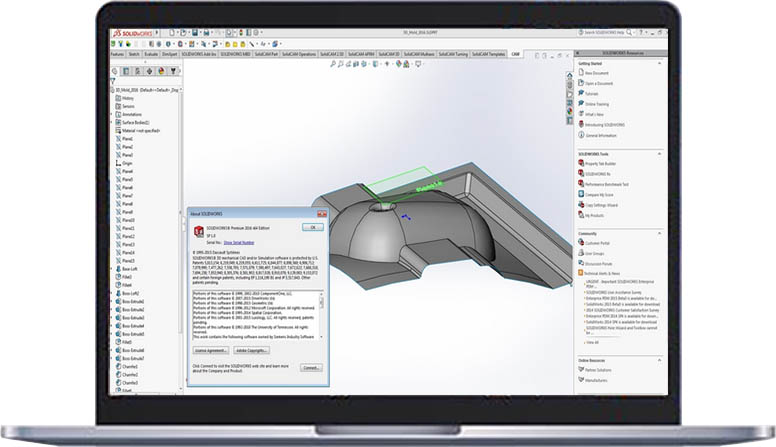Click the Print toolbar icon
This screenshot has width=776, height=447.
[x=206, y=33]
